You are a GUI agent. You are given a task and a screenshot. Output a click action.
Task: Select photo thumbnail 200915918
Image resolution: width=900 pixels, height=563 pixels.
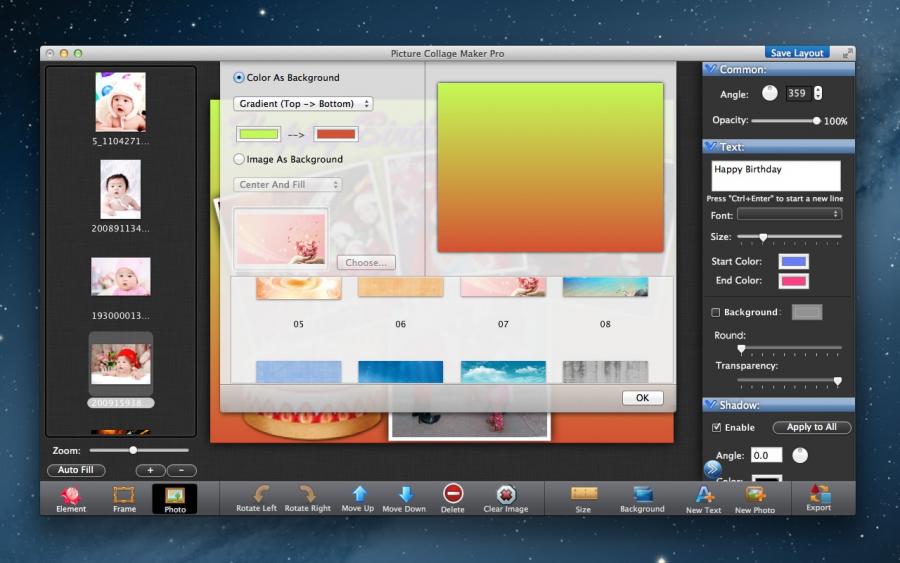(x=121, y=364)
